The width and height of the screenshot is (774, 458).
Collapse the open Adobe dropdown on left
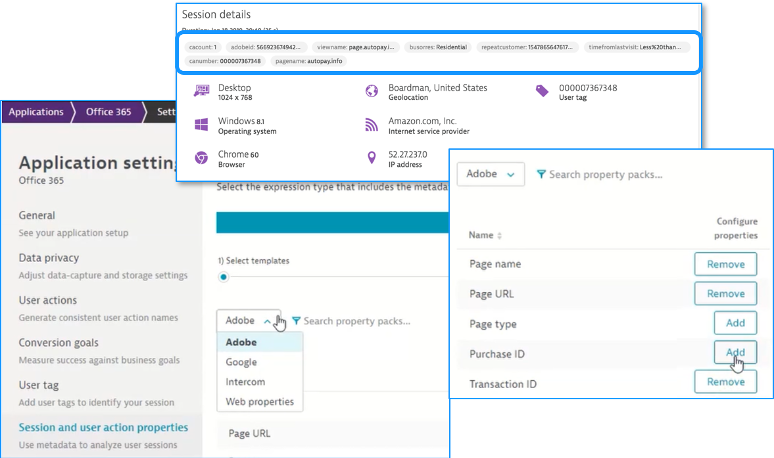pos(248,321)
